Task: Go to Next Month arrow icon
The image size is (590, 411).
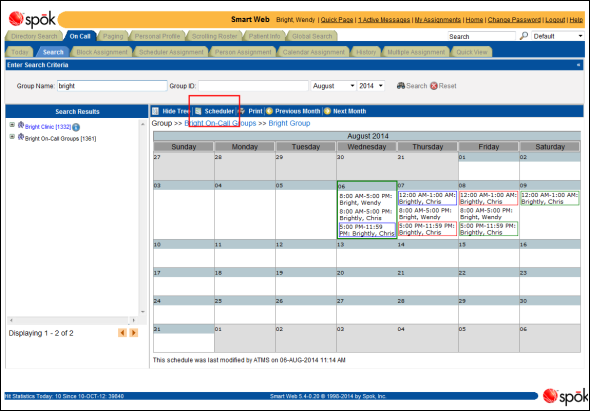Action: [x=327, y=111]
